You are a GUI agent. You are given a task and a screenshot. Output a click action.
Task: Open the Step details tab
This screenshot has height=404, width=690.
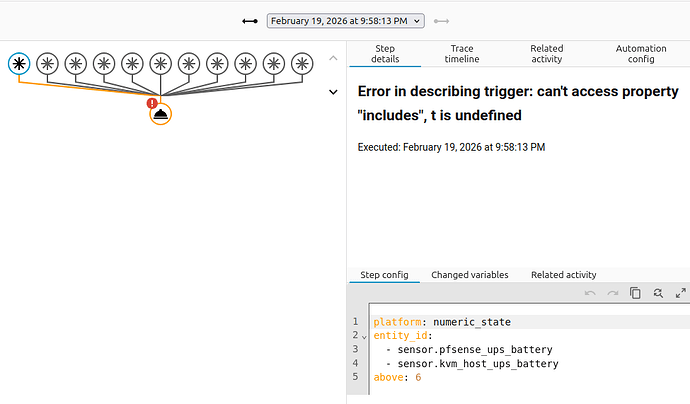point(385,54)
